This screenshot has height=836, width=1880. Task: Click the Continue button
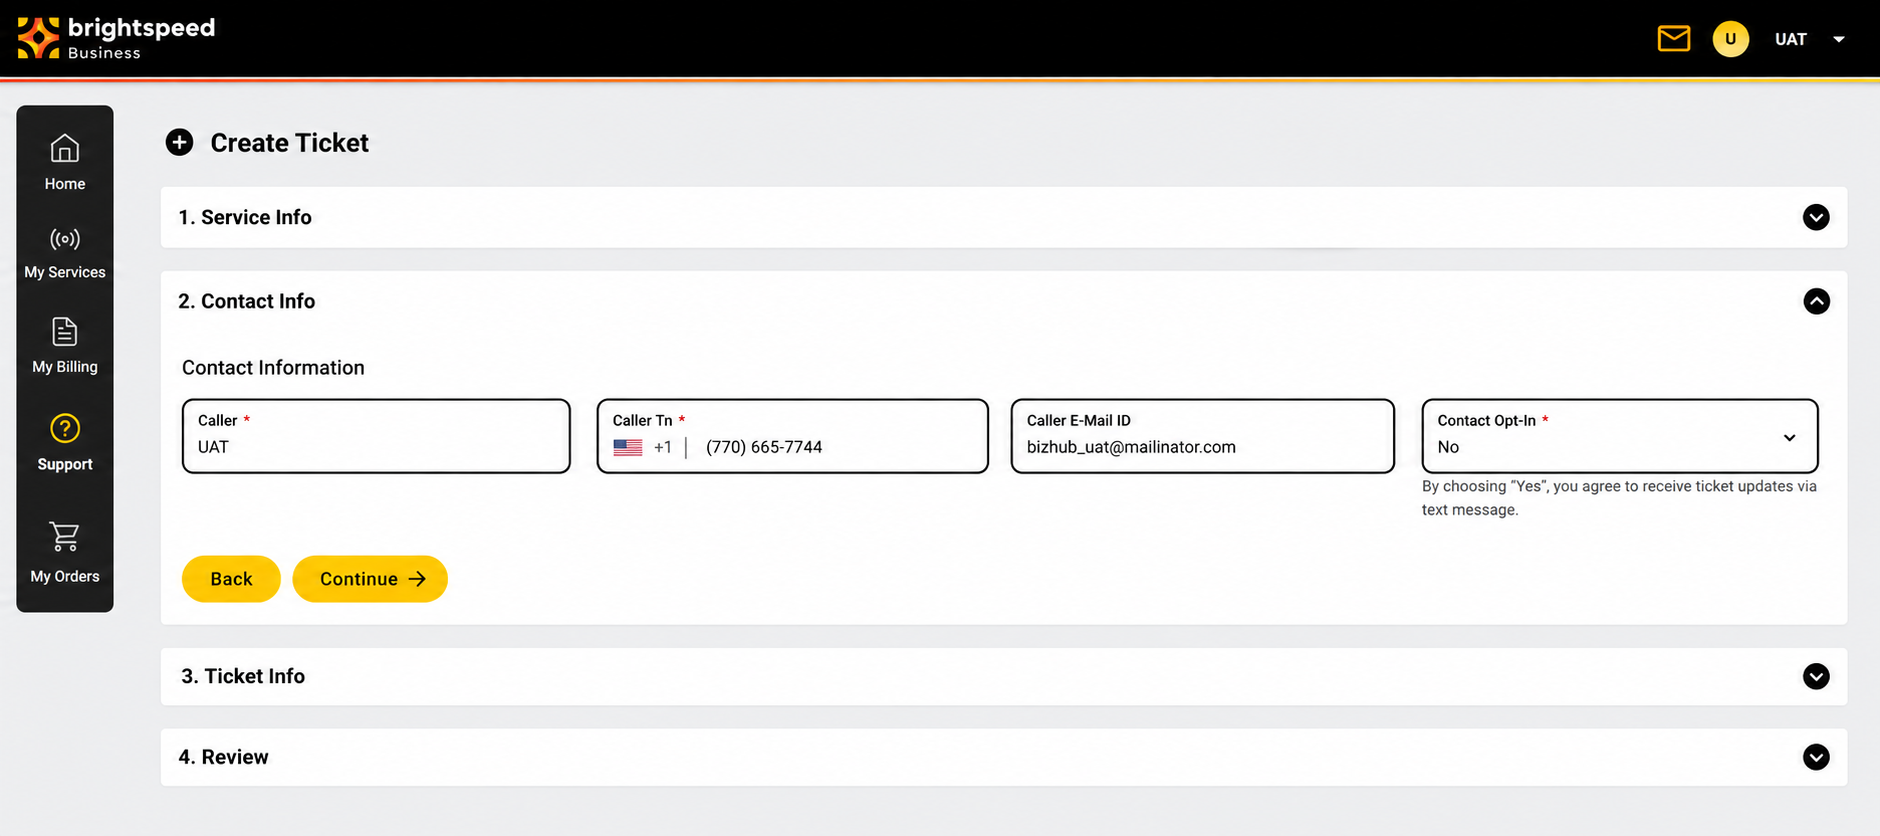[370, 579]
